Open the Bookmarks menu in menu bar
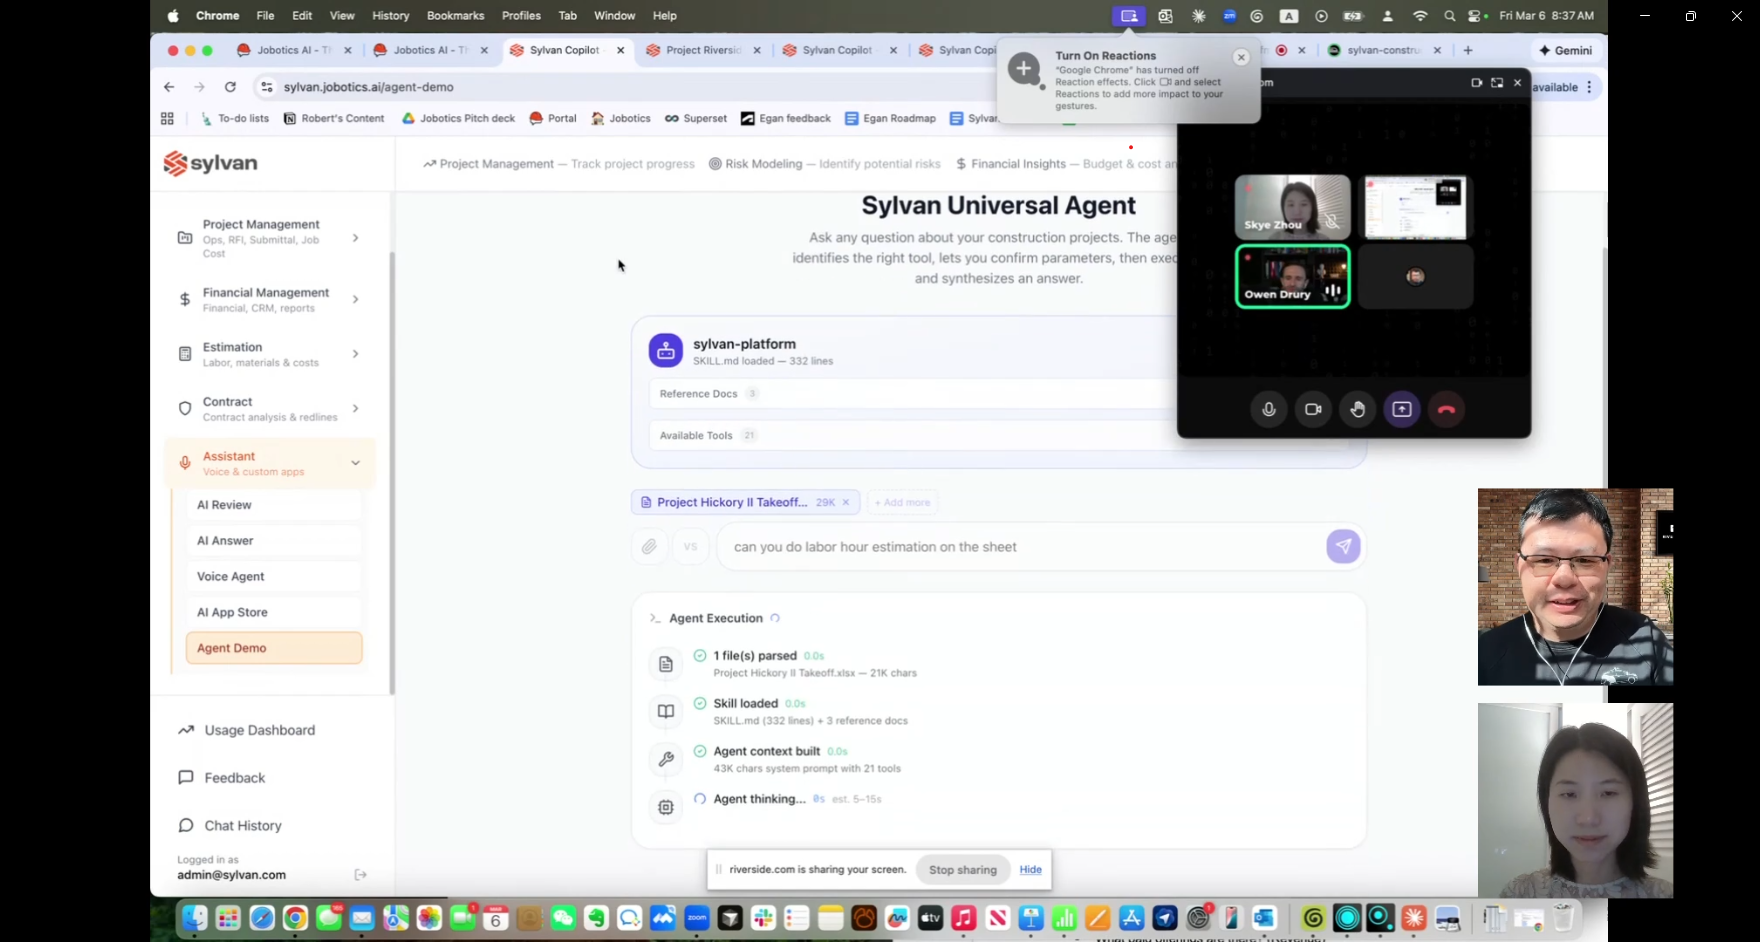 tap(455, 16)
